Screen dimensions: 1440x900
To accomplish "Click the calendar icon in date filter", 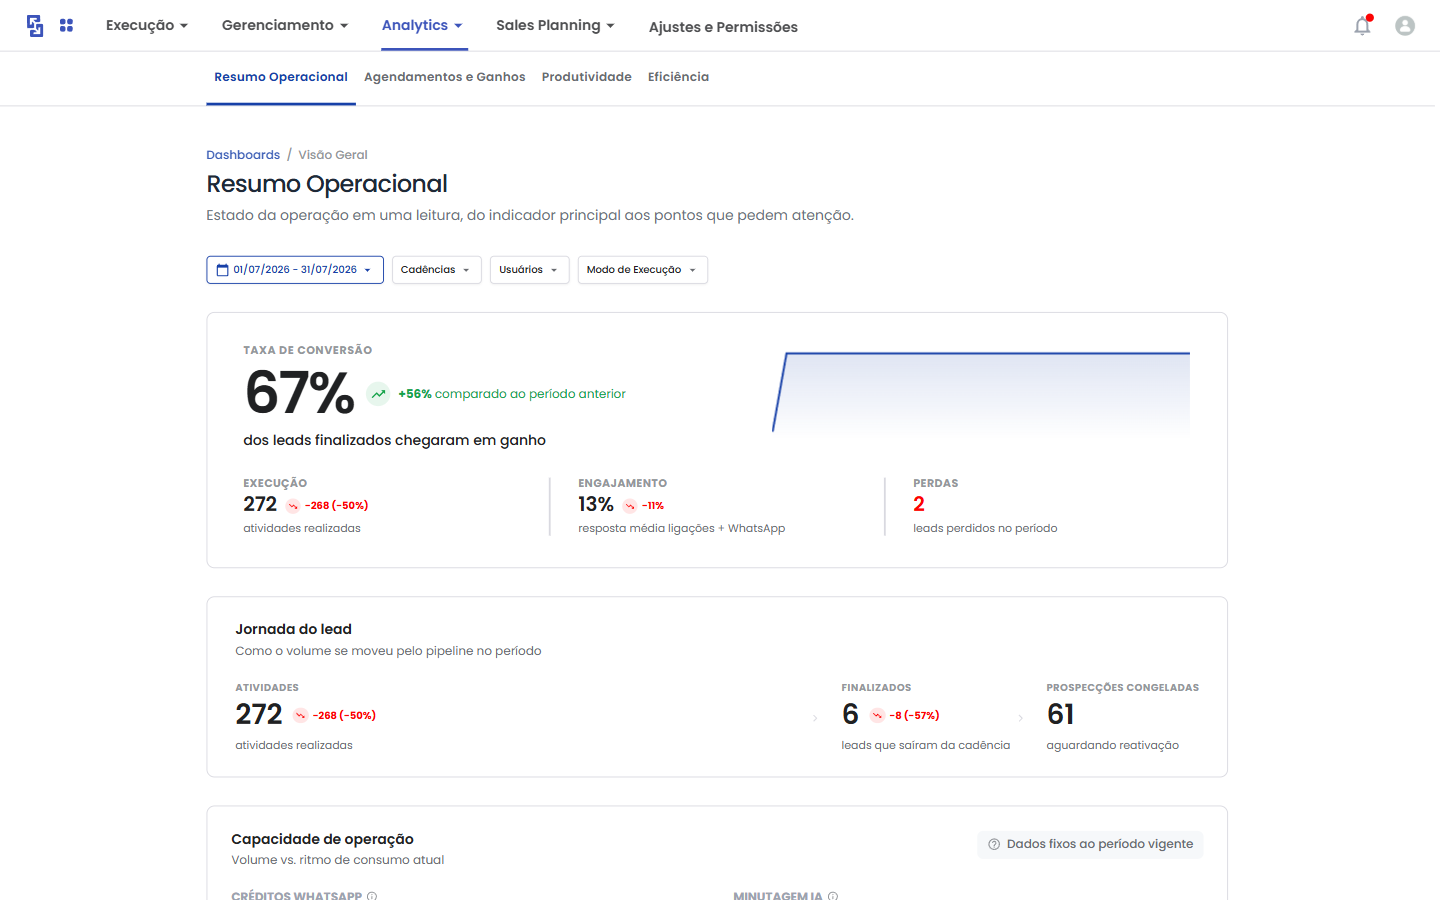I will (223, 270).
